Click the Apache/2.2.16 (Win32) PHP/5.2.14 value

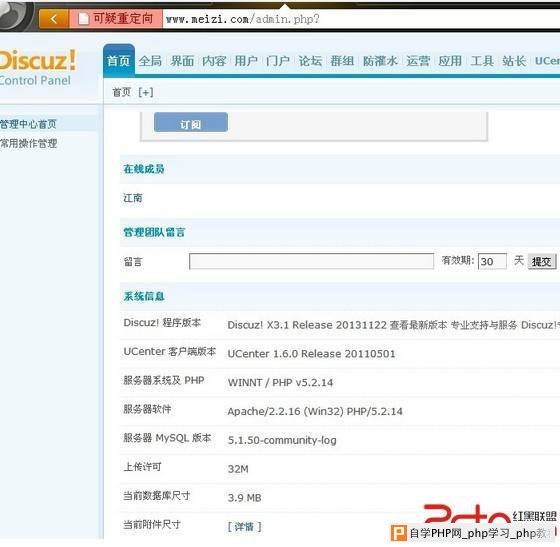315,411
